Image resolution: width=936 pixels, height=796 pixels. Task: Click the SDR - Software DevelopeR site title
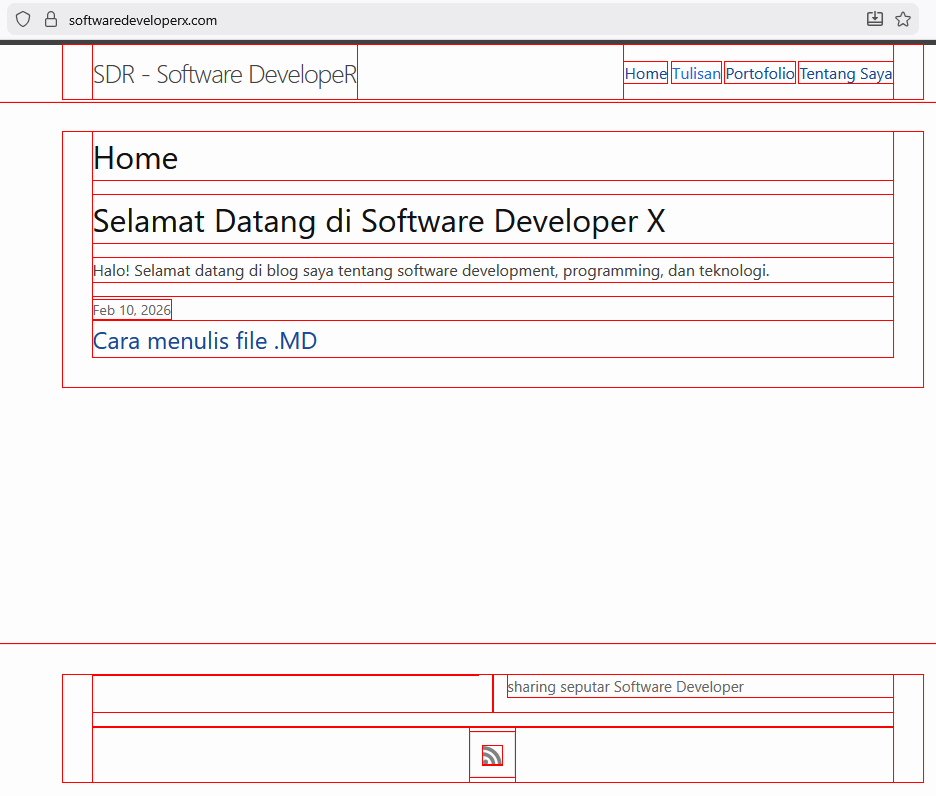pos(225,74)
